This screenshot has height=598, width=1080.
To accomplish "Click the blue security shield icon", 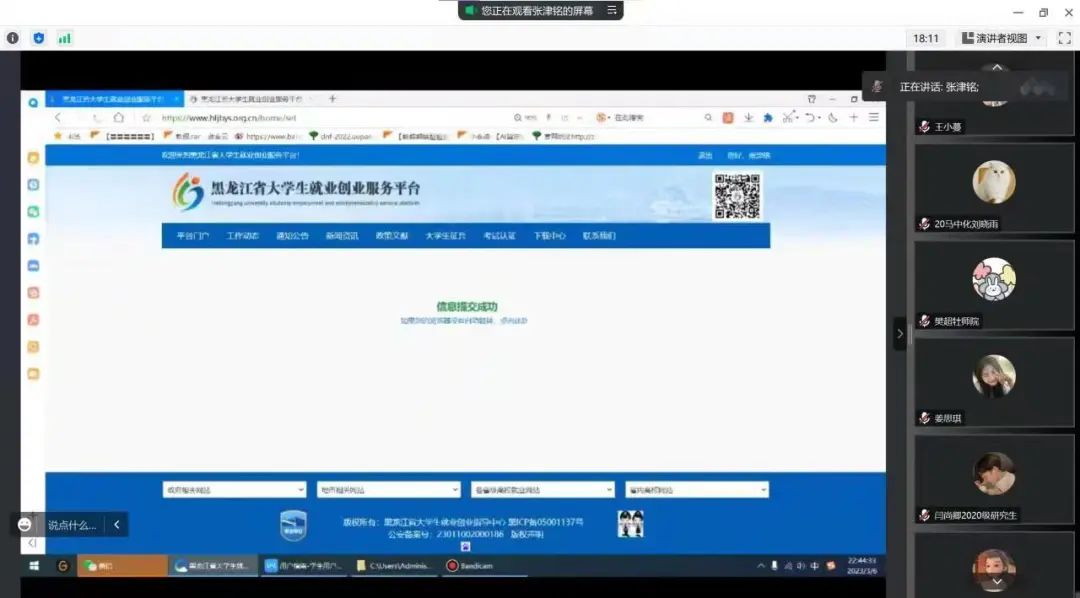I will click(39, 39).
